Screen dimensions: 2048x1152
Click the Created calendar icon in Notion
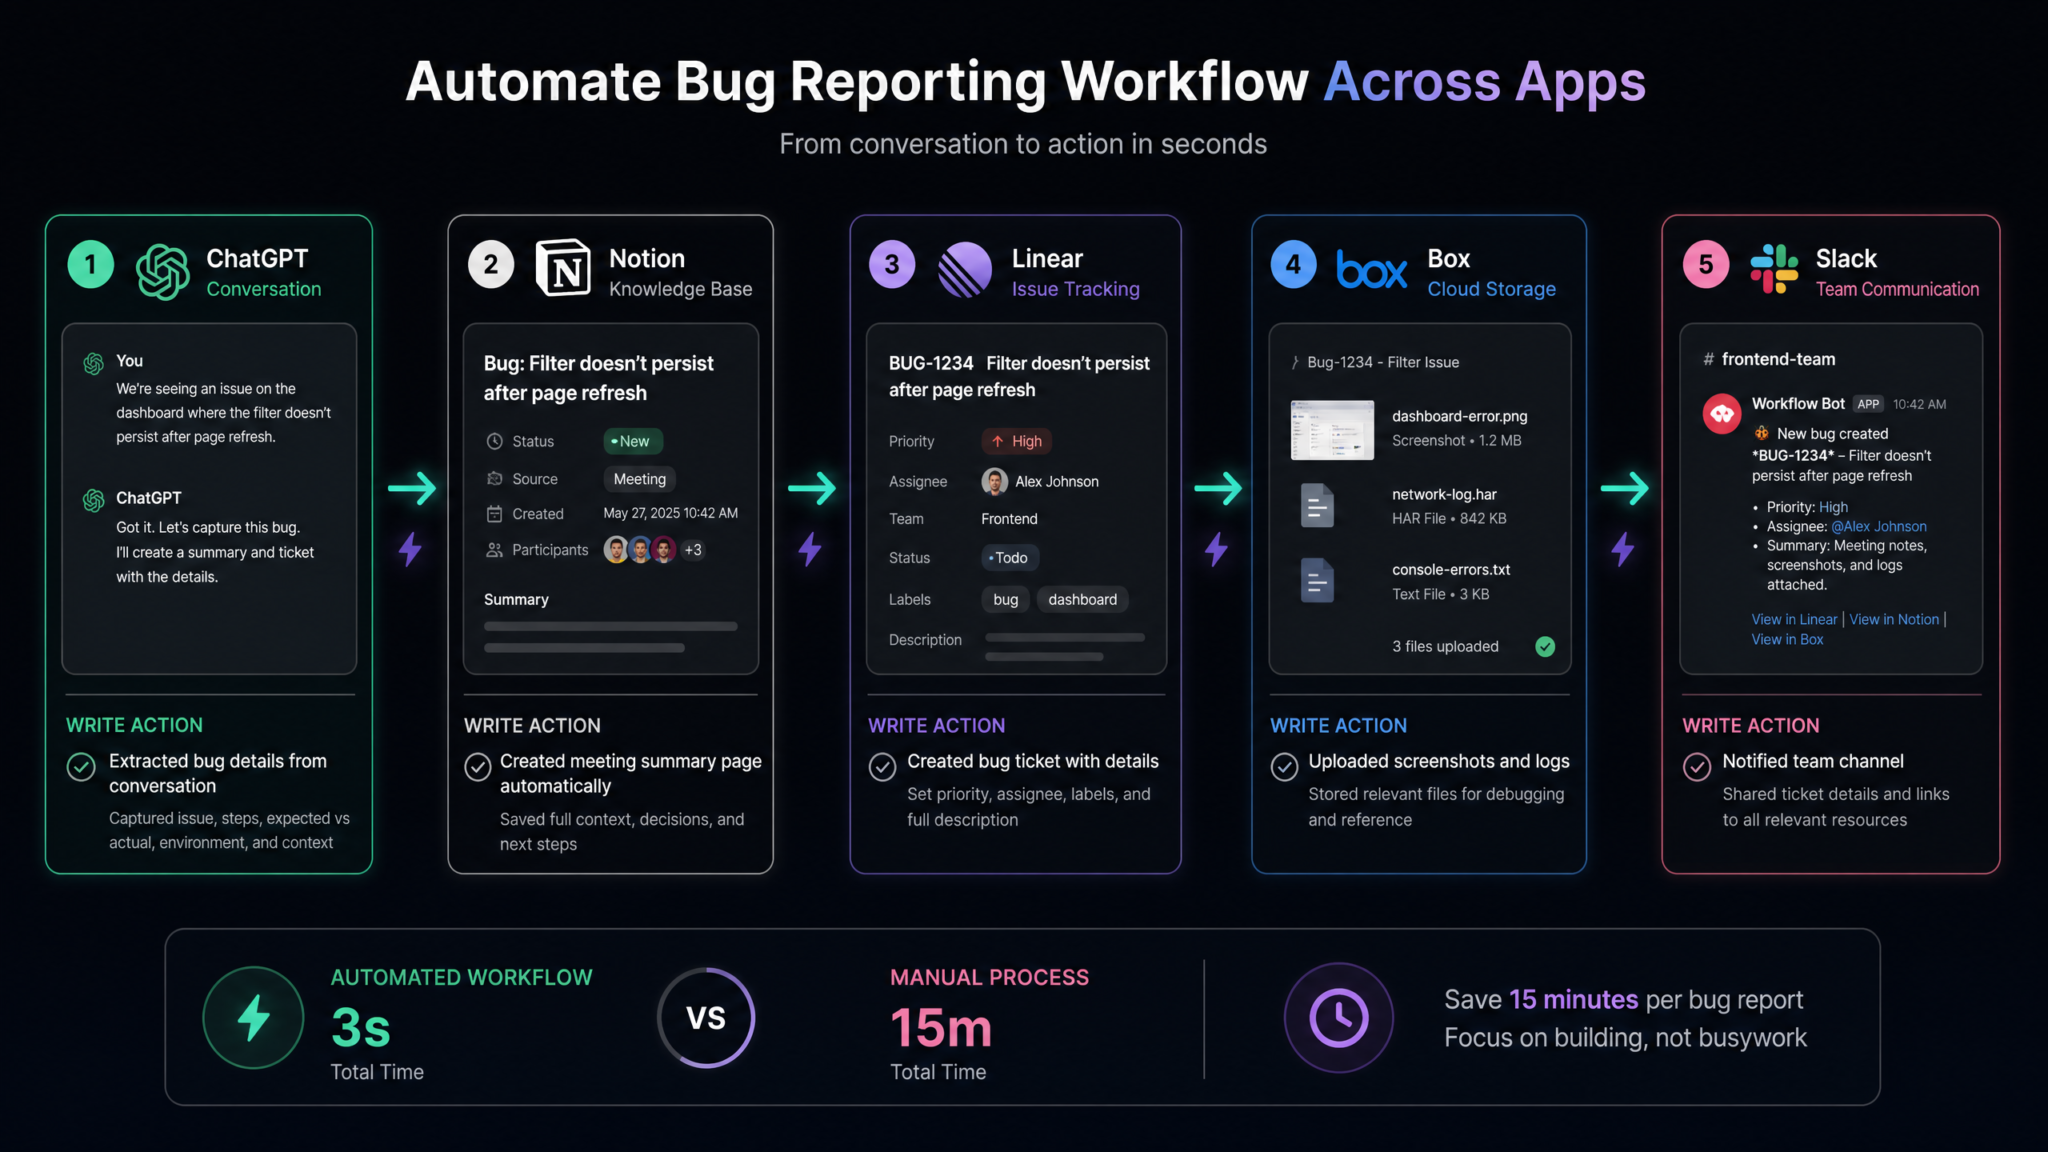494,514
